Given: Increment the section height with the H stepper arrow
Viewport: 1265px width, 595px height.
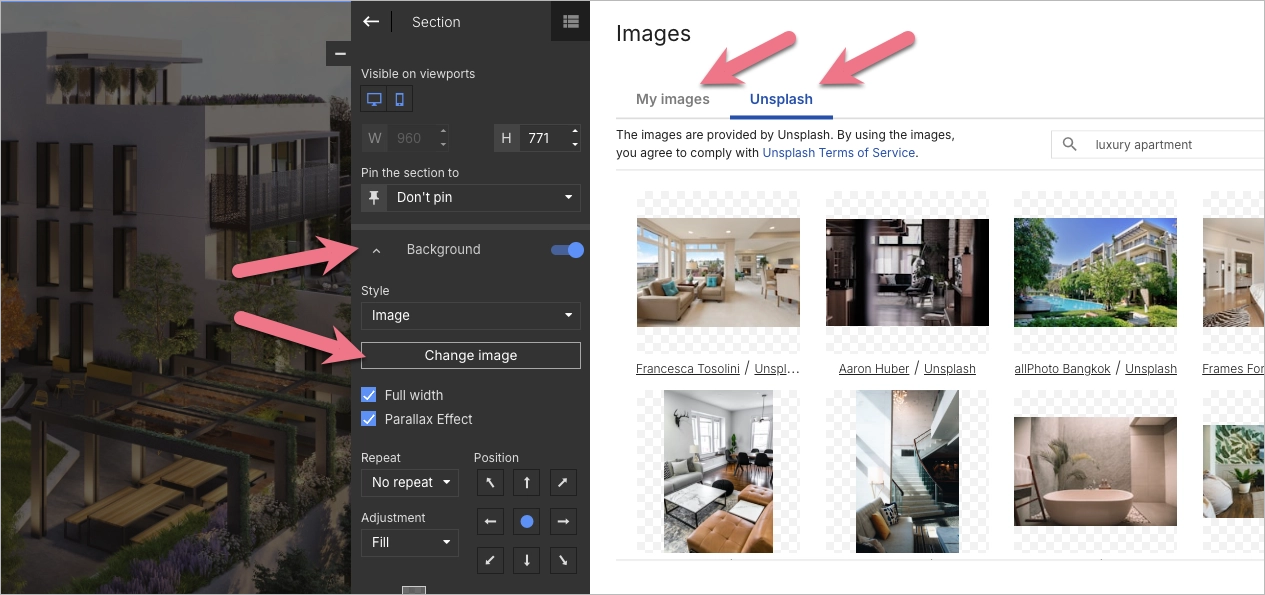Looking at the screenshot, I should (x=575, y=132).
